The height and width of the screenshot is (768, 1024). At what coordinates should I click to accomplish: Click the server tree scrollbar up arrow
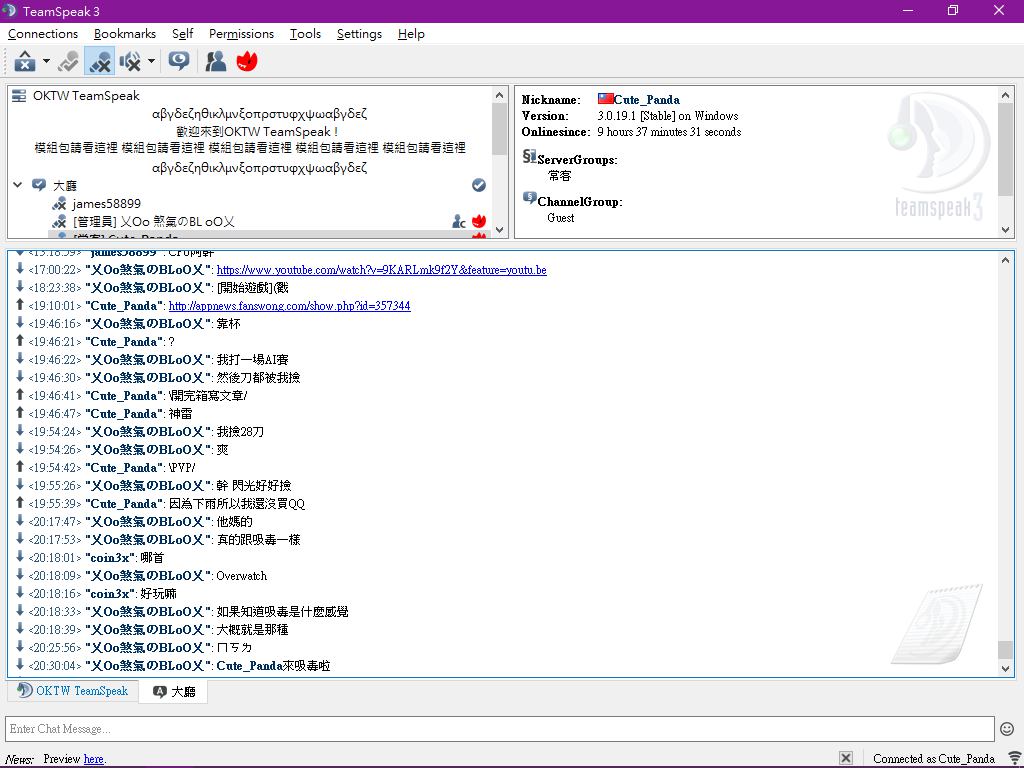tap(500, 95)
